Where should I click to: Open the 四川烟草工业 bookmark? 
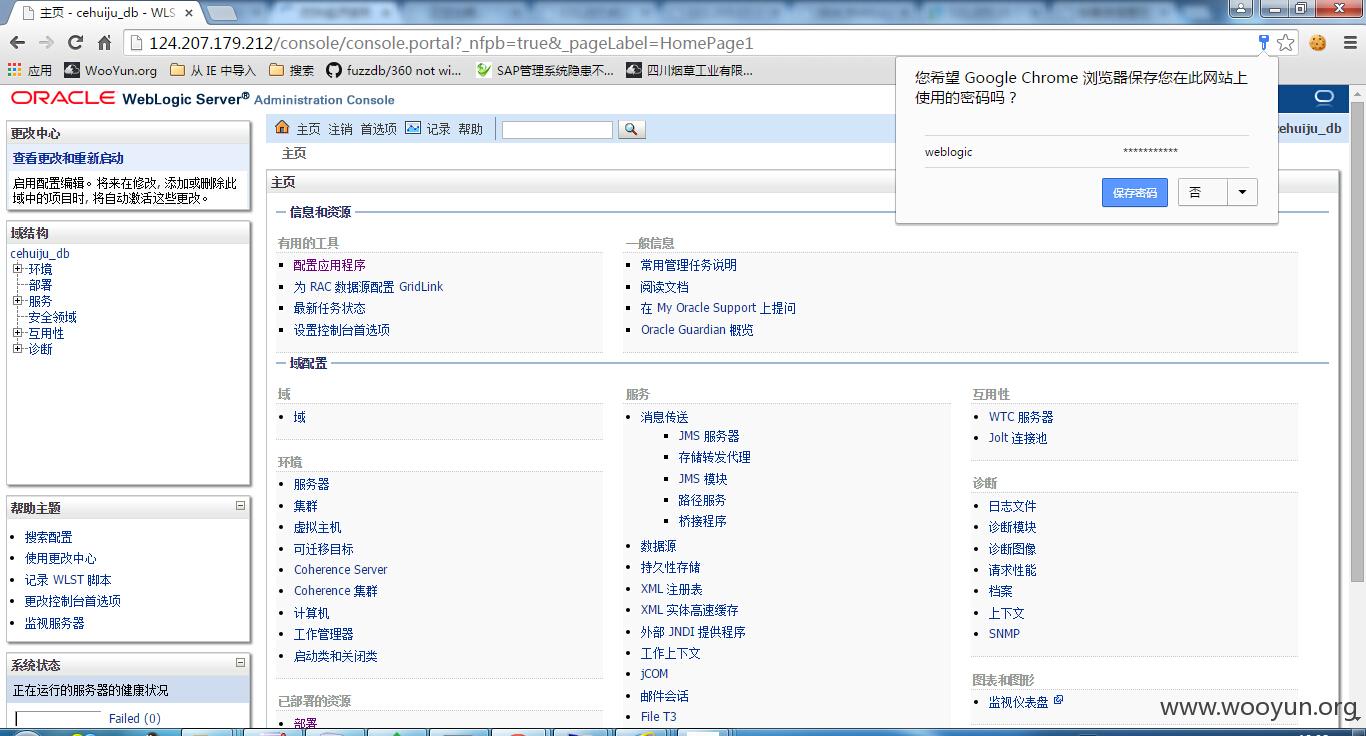pyautogui.click(x=690, y=70)
